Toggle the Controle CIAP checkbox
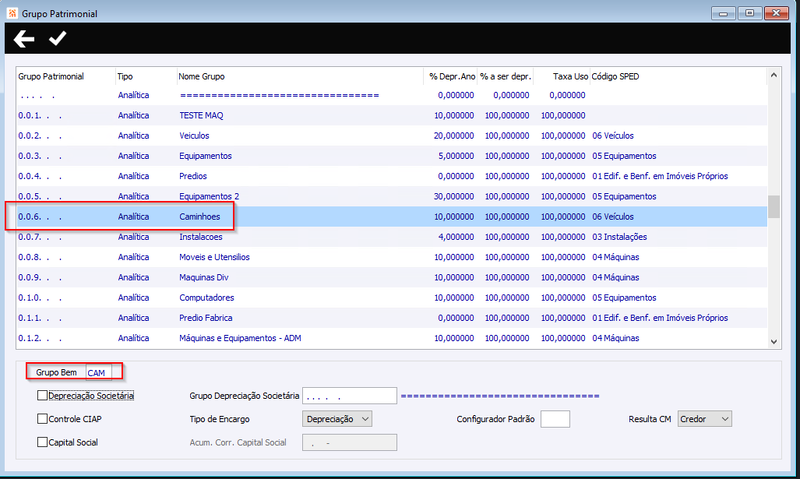The image size is (800, 479). click(x=42, y=419)
